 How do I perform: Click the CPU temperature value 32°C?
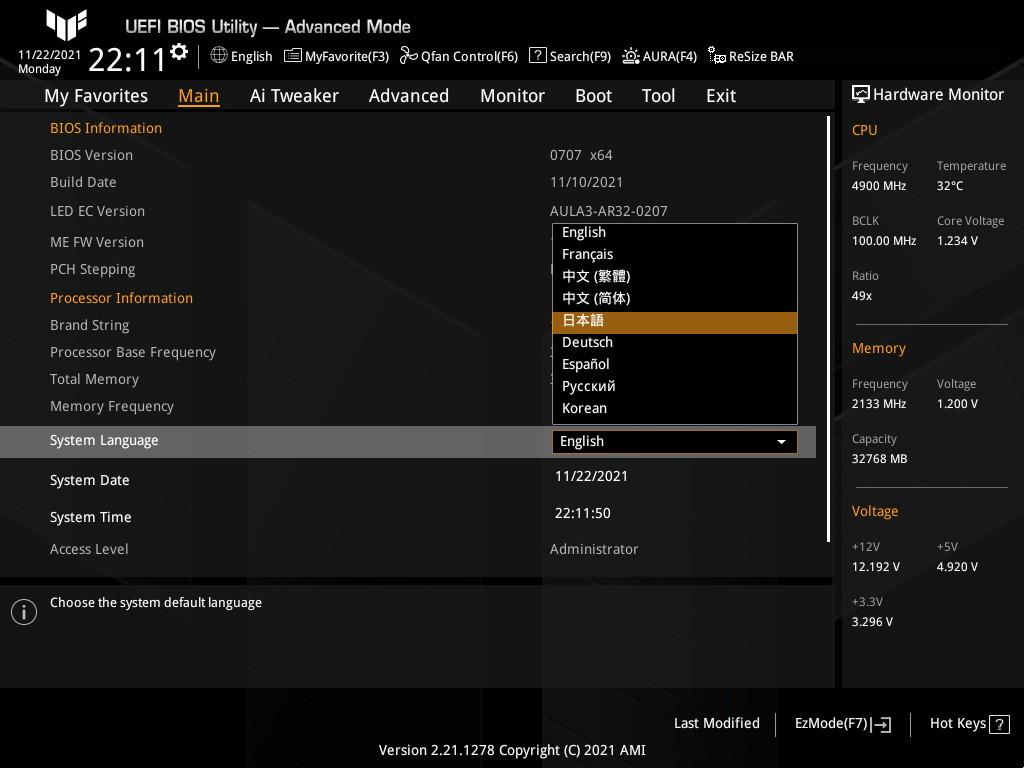point(950,186)
